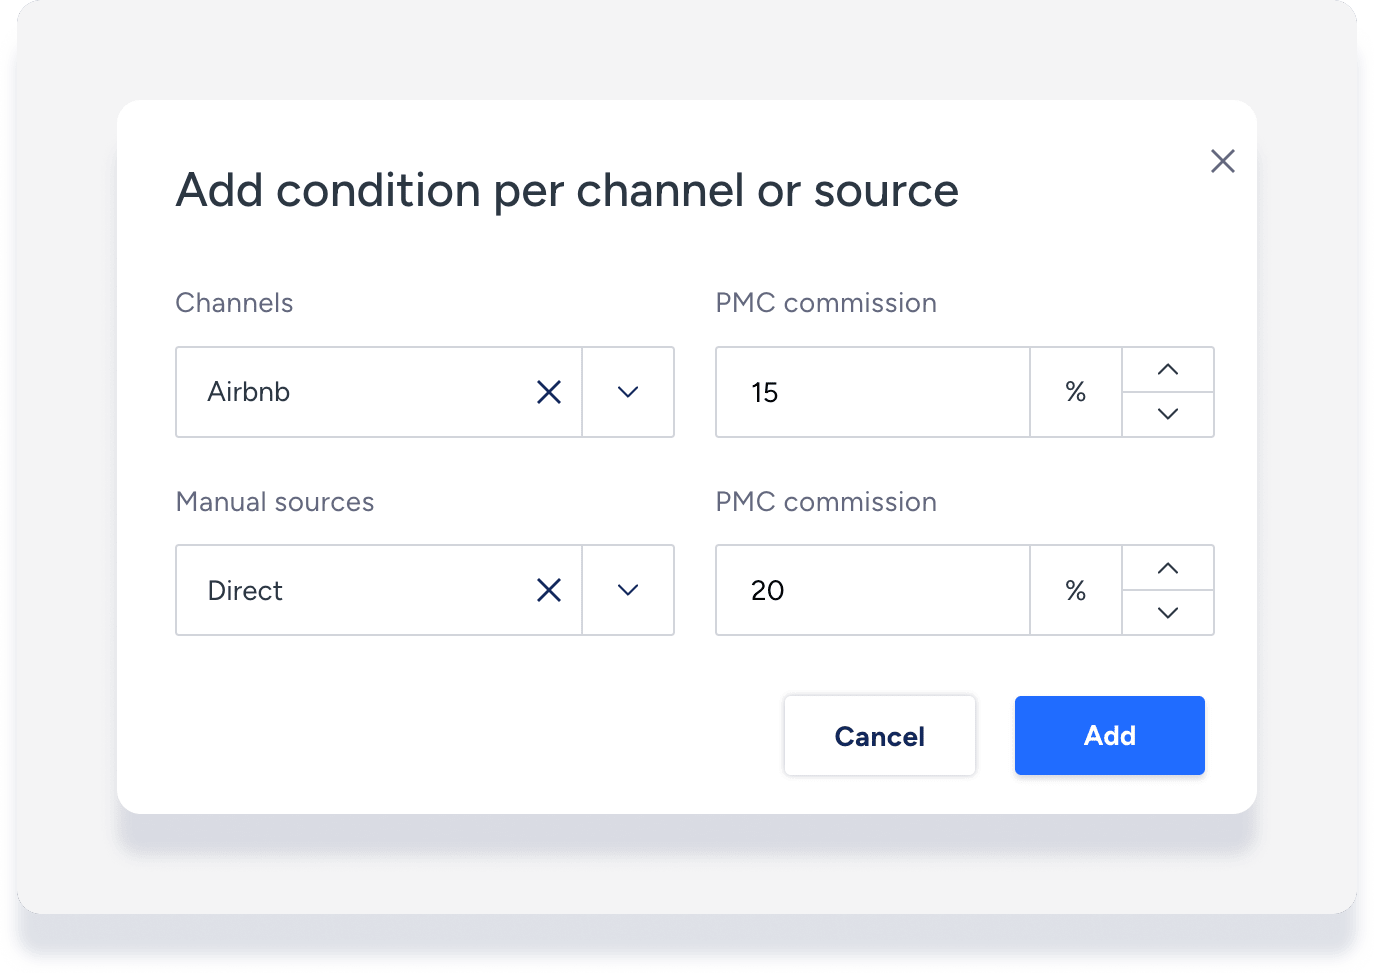Increase the Airbnb PMC commission value

[1167, 370]
